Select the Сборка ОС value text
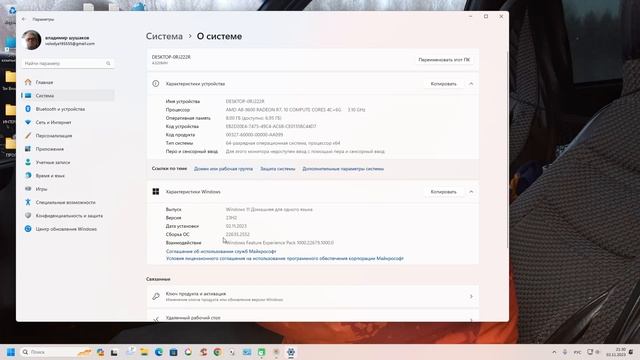 tap(238, 234)
